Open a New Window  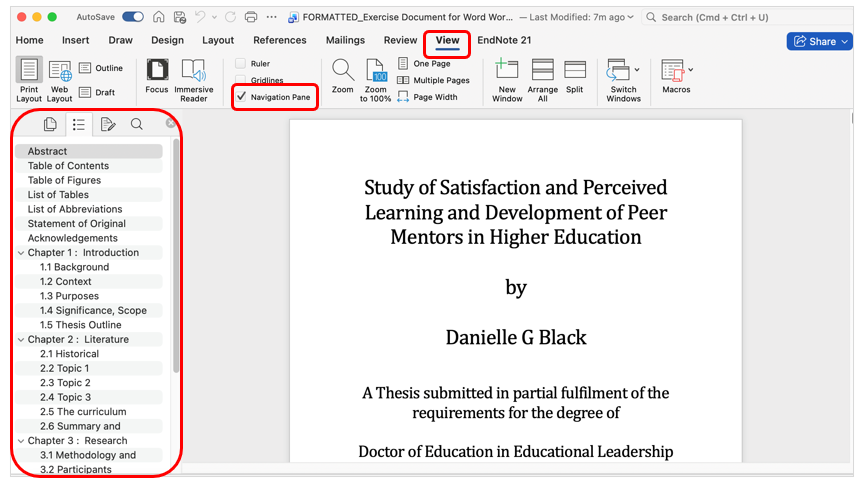(507, 80)
